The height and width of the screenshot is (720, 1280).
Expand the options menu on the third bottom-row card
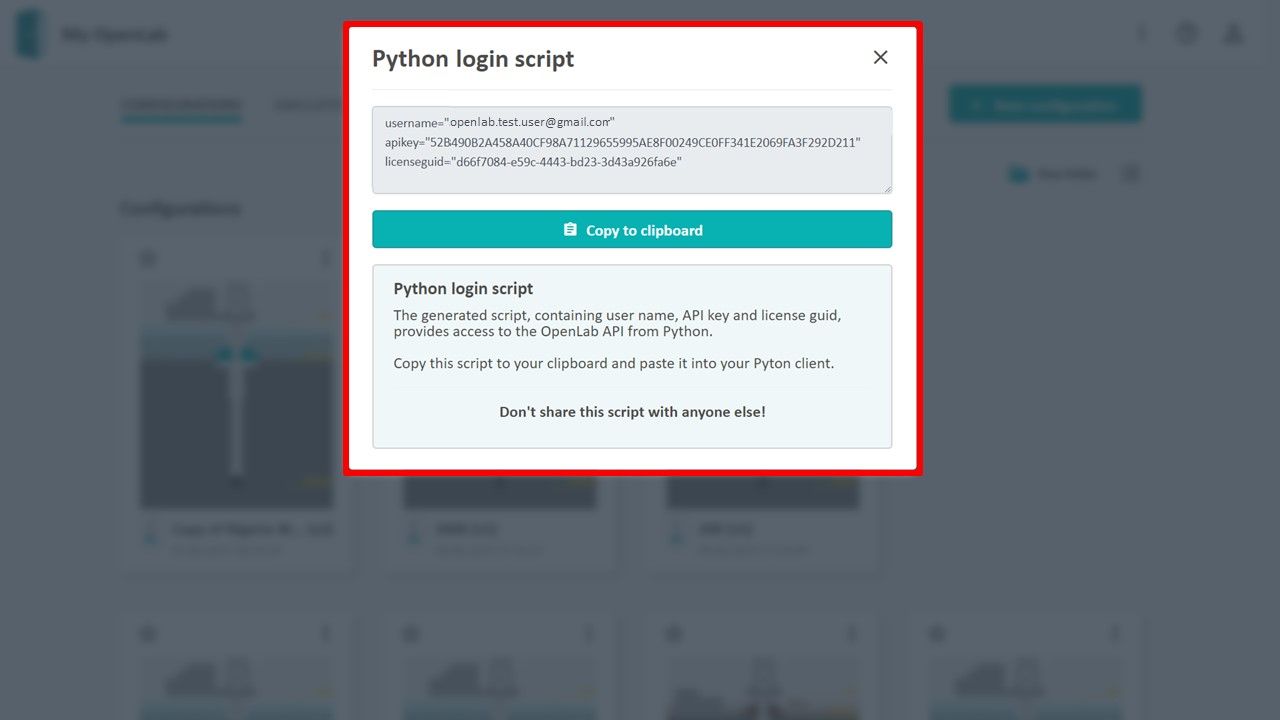pos(852,634)
